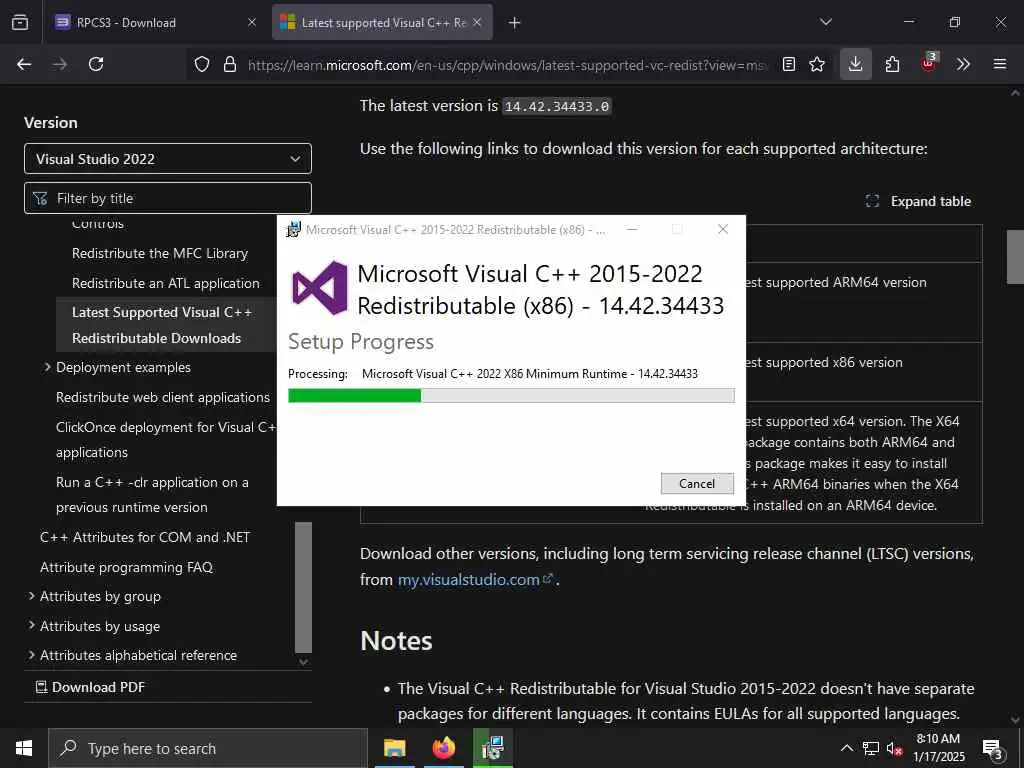
Task: Reload the page with the refresh icon
Action: coord(96,64)
